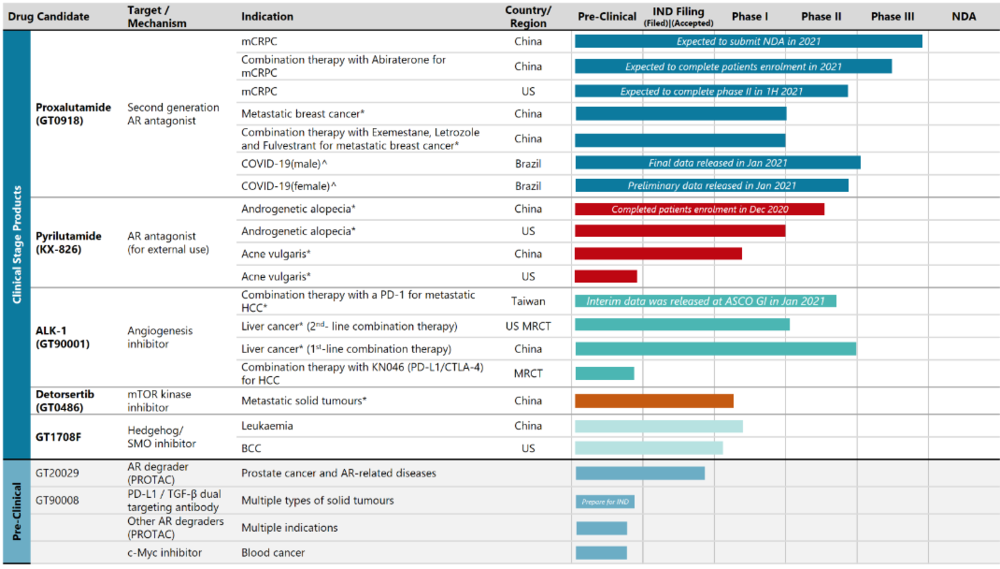The height and width of the screenshot is (569, 1000).
Task: Click the 'Final data released in Jan 2021' bar
Action: pyautogui.click(x=717, y=163)
